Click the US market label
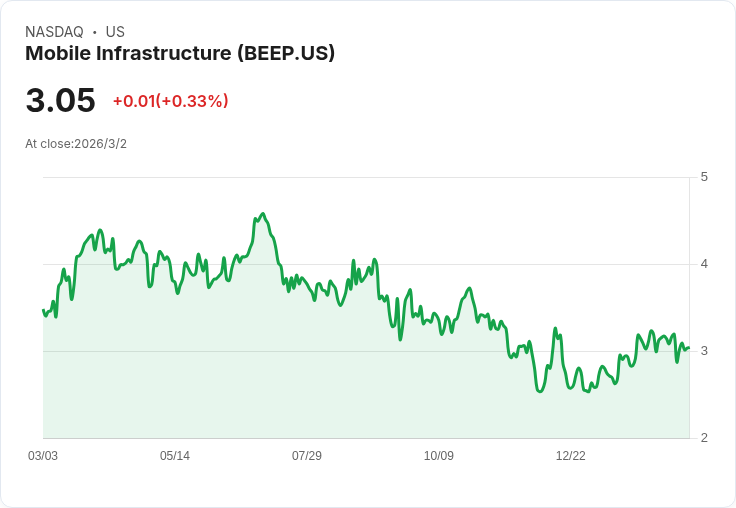The image size is (736, 508). tap(115, 32)
